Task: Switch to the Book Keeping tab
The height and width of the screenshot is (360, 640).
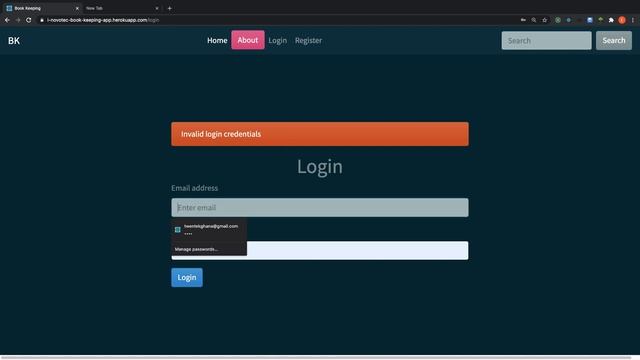Action: tap(41, 8)
